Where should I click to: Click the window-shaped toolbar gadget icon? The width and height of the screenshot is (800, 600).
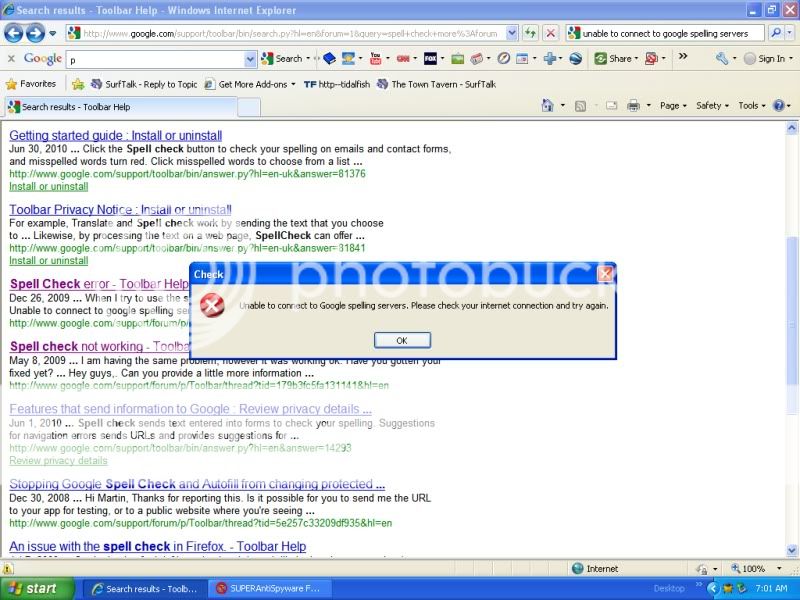(522, 59)
